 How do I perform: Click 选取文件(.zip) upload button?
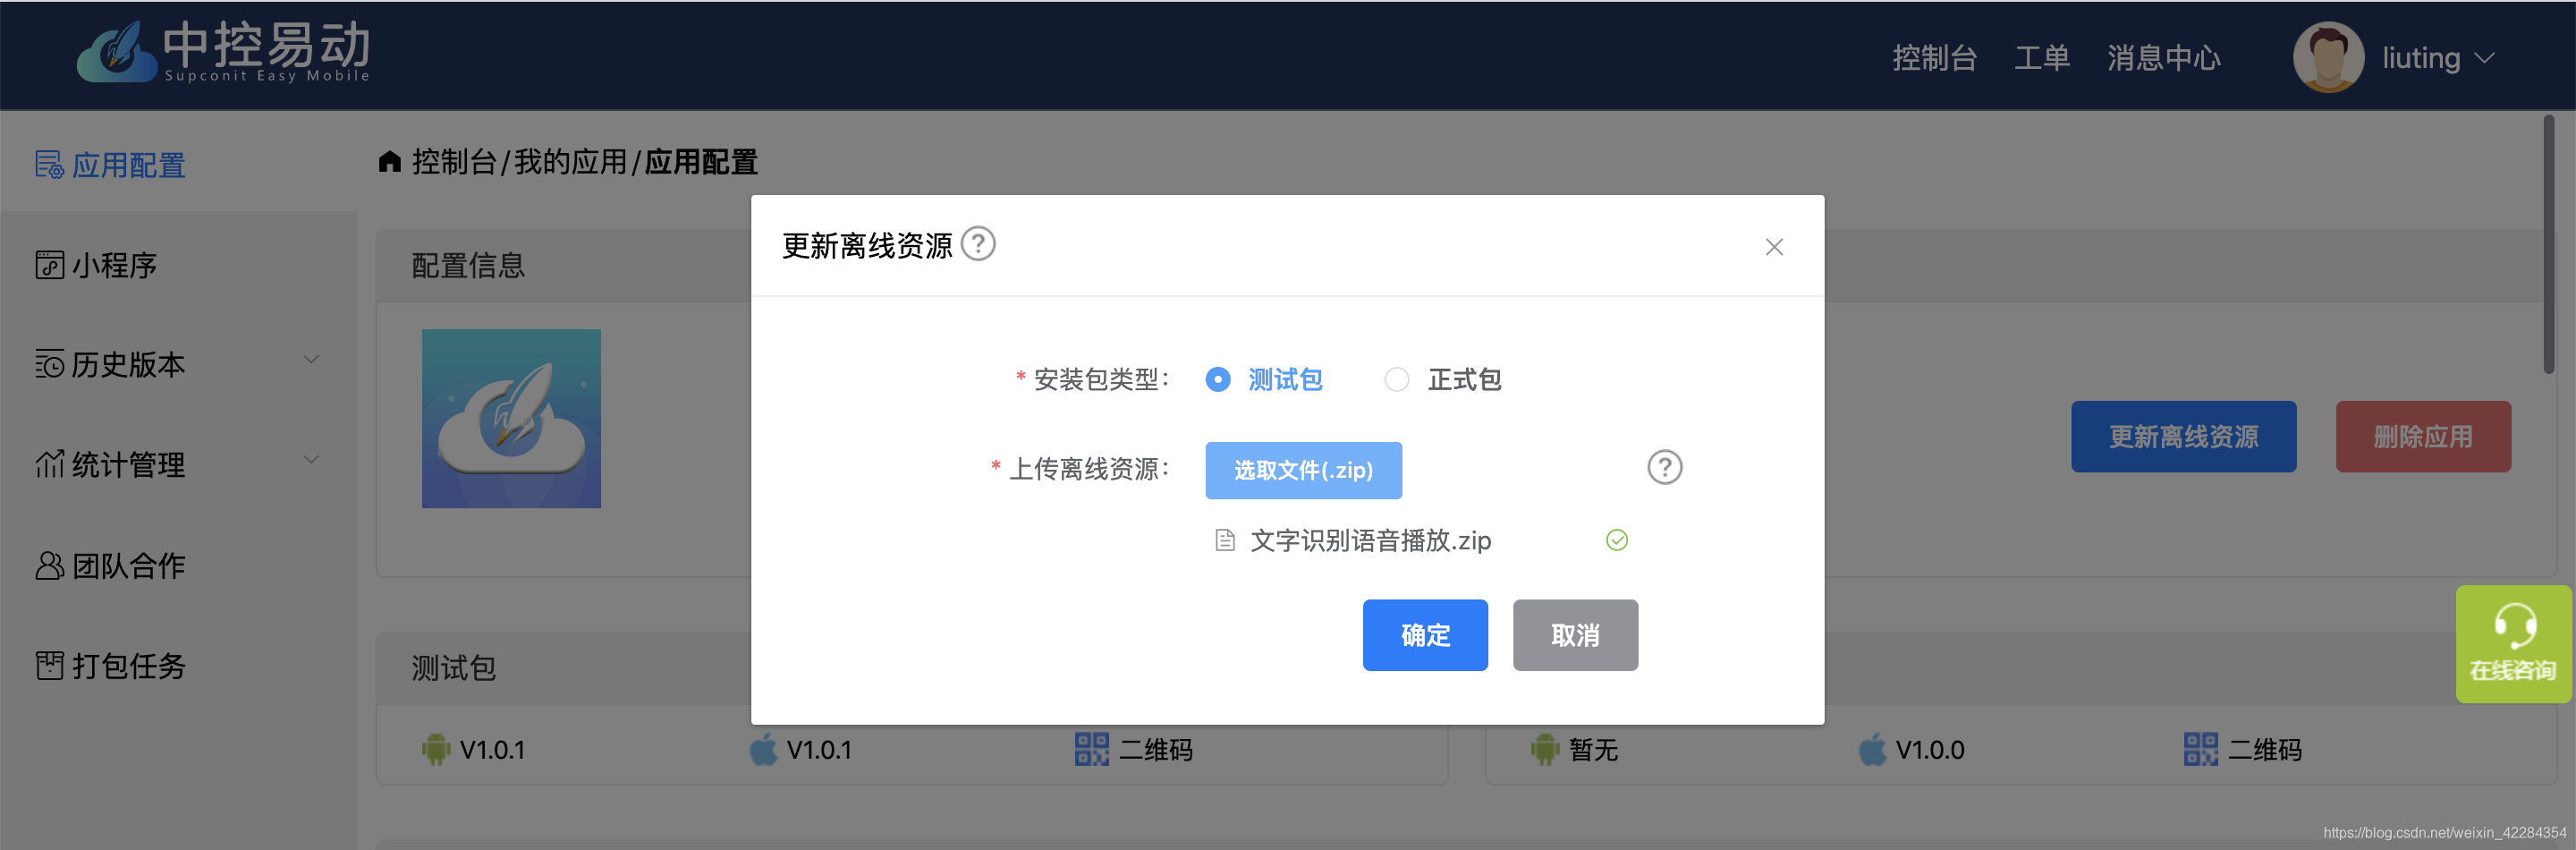coord(1302,470)
